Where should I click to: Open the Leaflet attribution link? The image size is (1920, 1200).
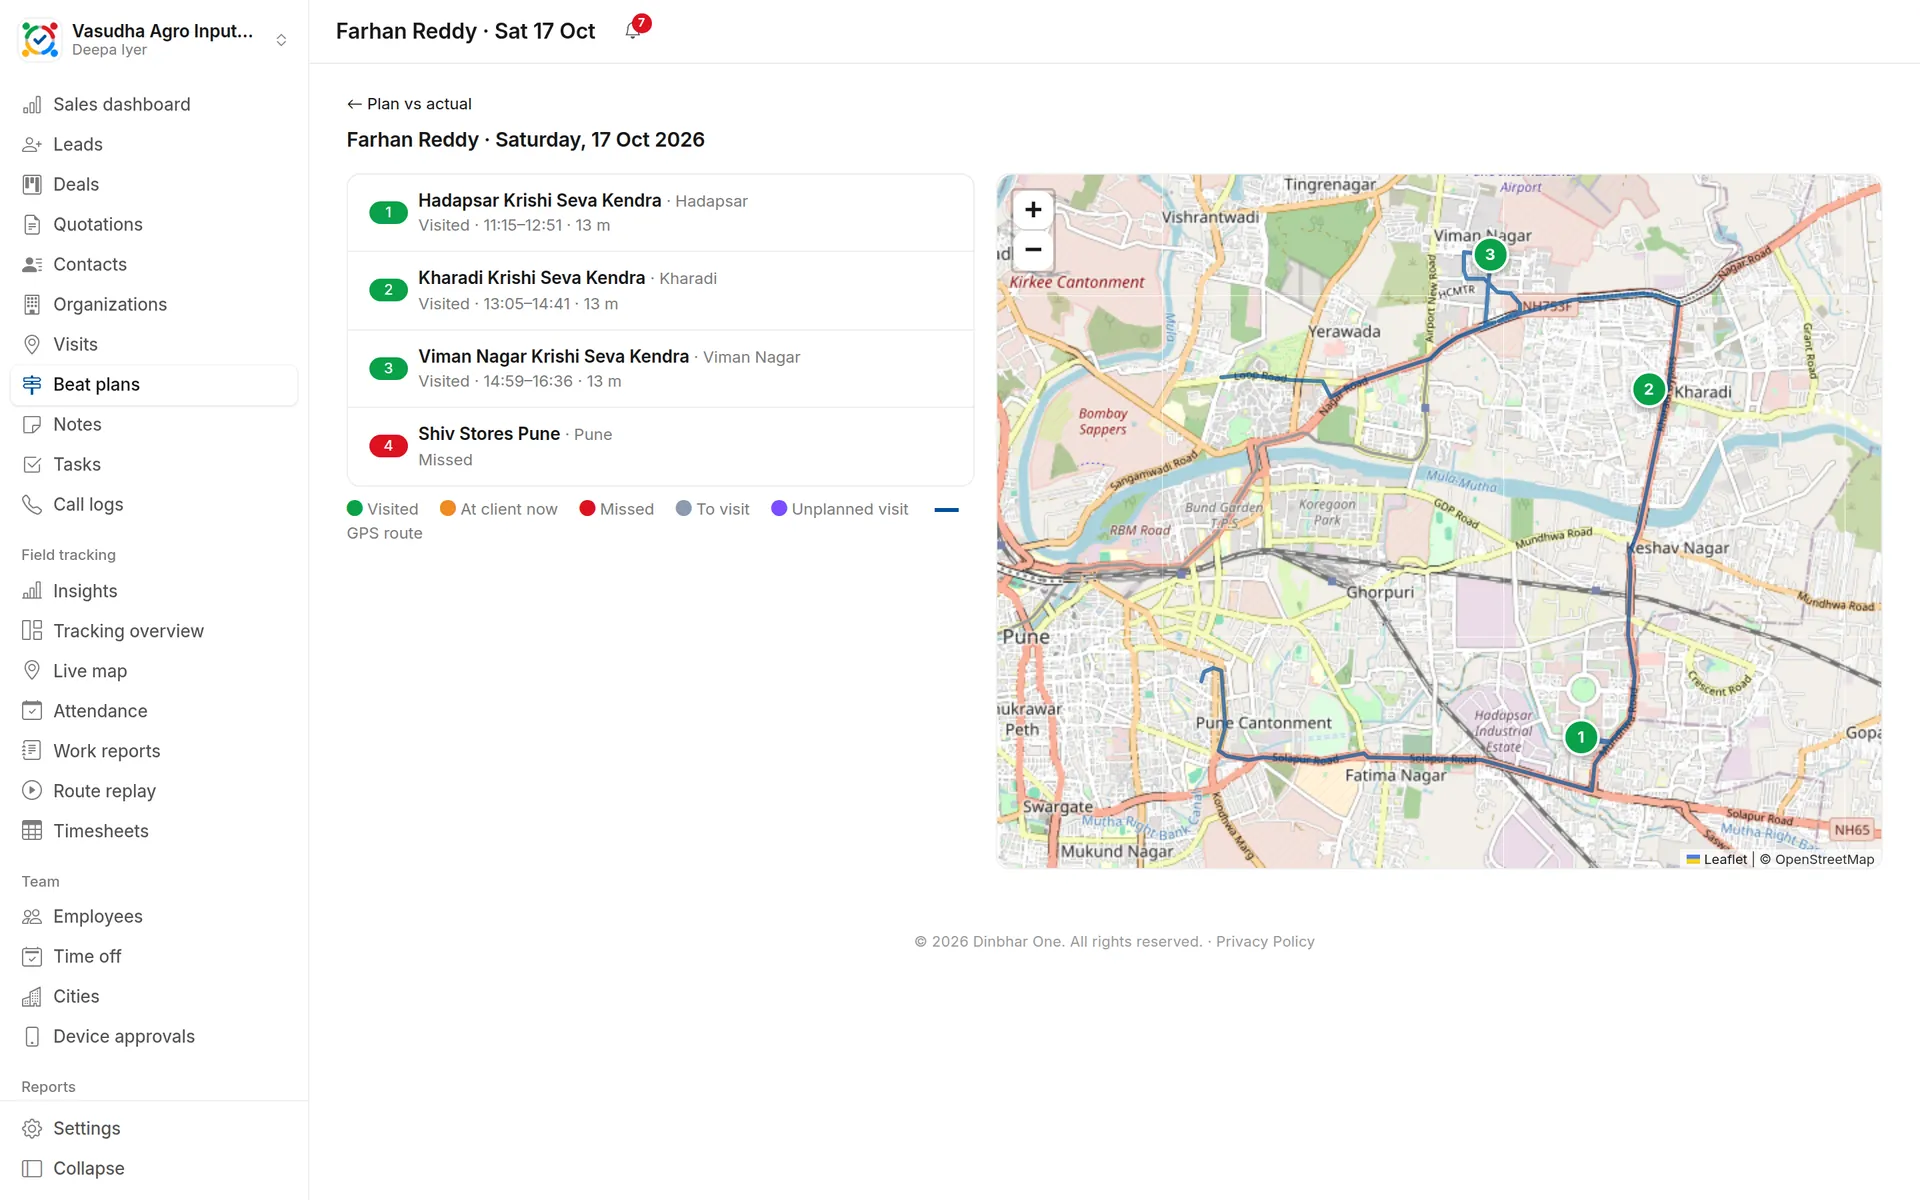1717,859
